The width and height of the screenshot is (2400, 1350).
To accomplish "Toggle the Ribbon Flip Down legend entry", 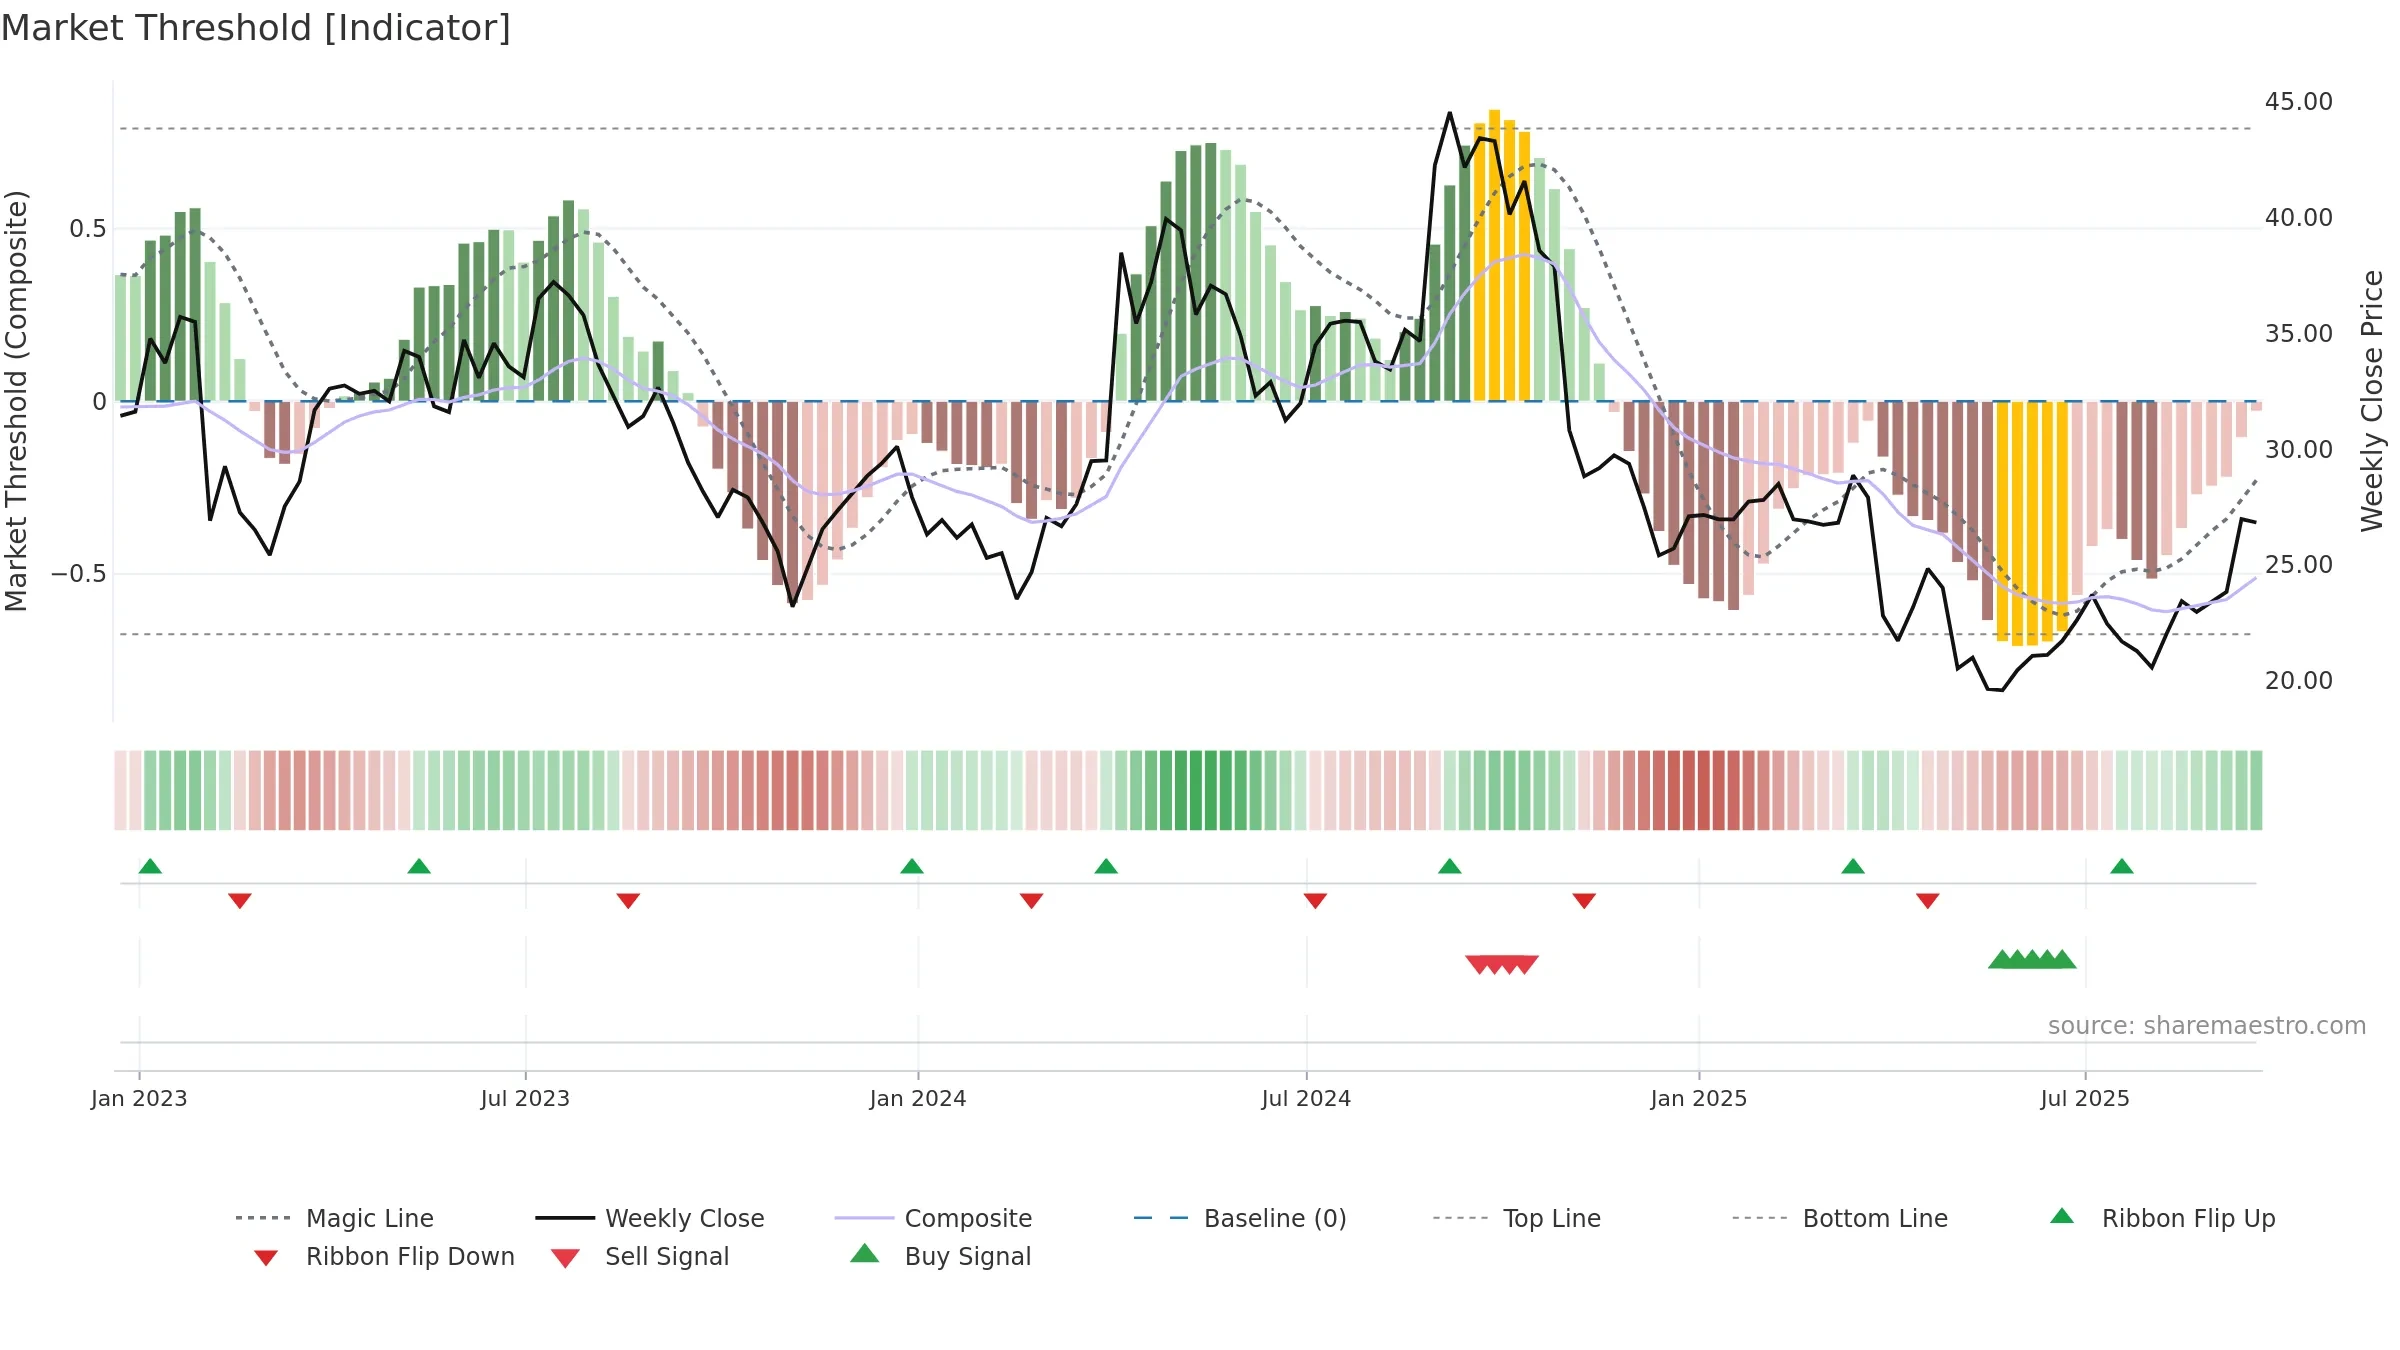I will [383, 1256].
